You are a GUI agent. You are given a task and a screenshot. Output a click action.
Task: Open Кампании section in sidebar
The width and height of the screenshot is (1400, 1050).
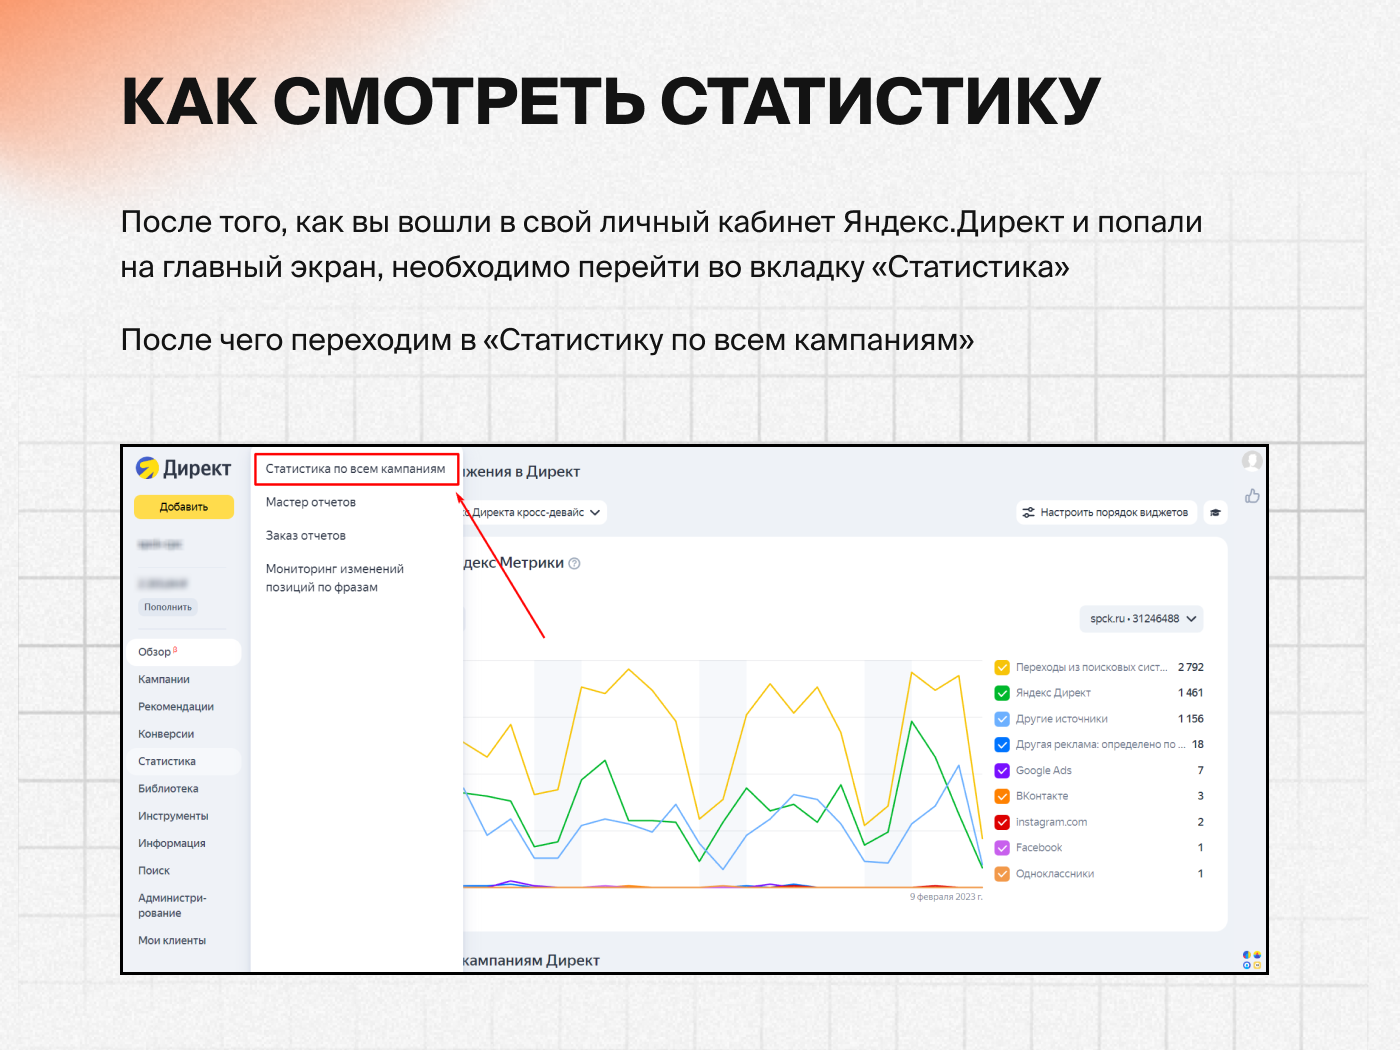(164, 679)
